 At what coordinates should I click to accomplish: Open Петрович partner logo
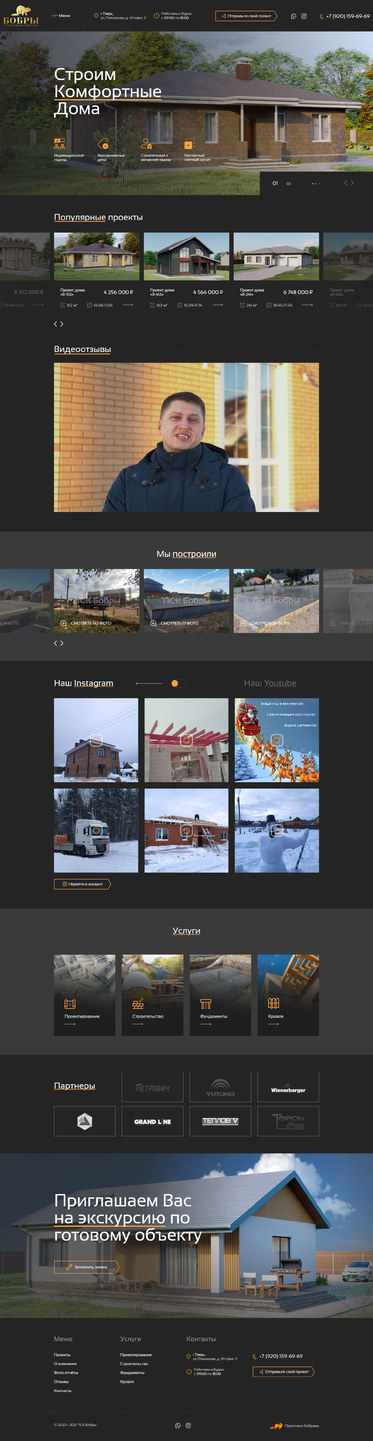click(152, 1087)
